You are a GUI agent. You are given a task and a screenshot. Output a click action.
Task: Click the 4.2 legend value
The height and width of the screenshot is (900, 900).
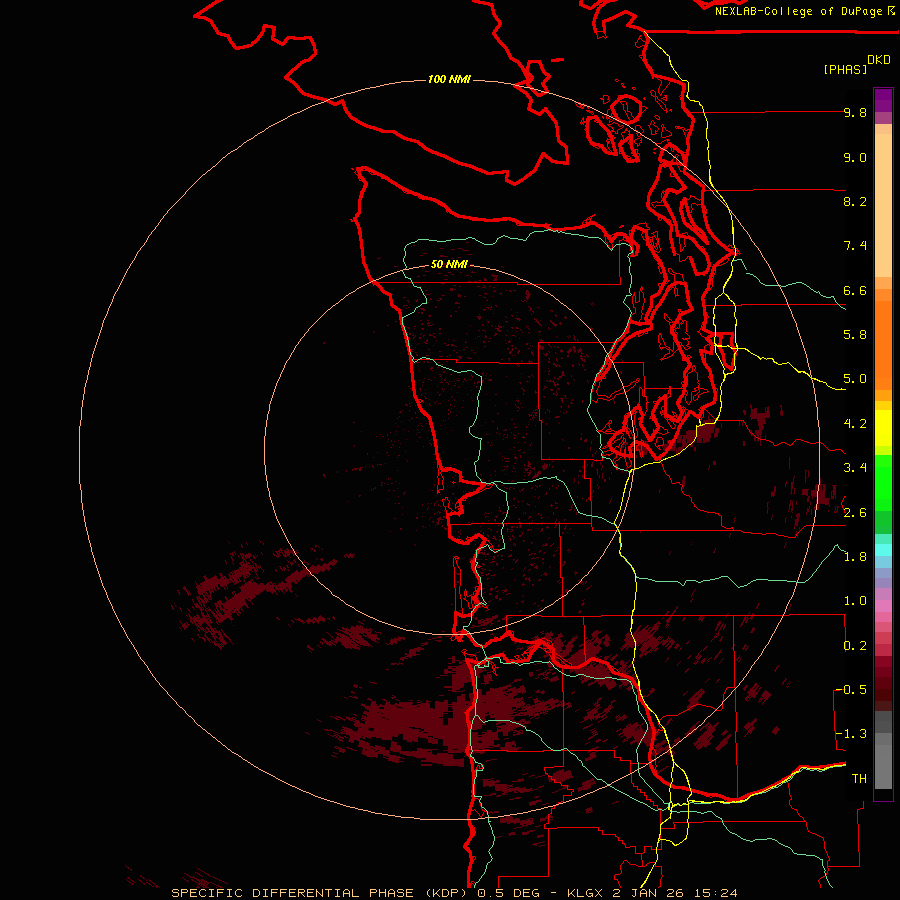[x=855, y=424]
